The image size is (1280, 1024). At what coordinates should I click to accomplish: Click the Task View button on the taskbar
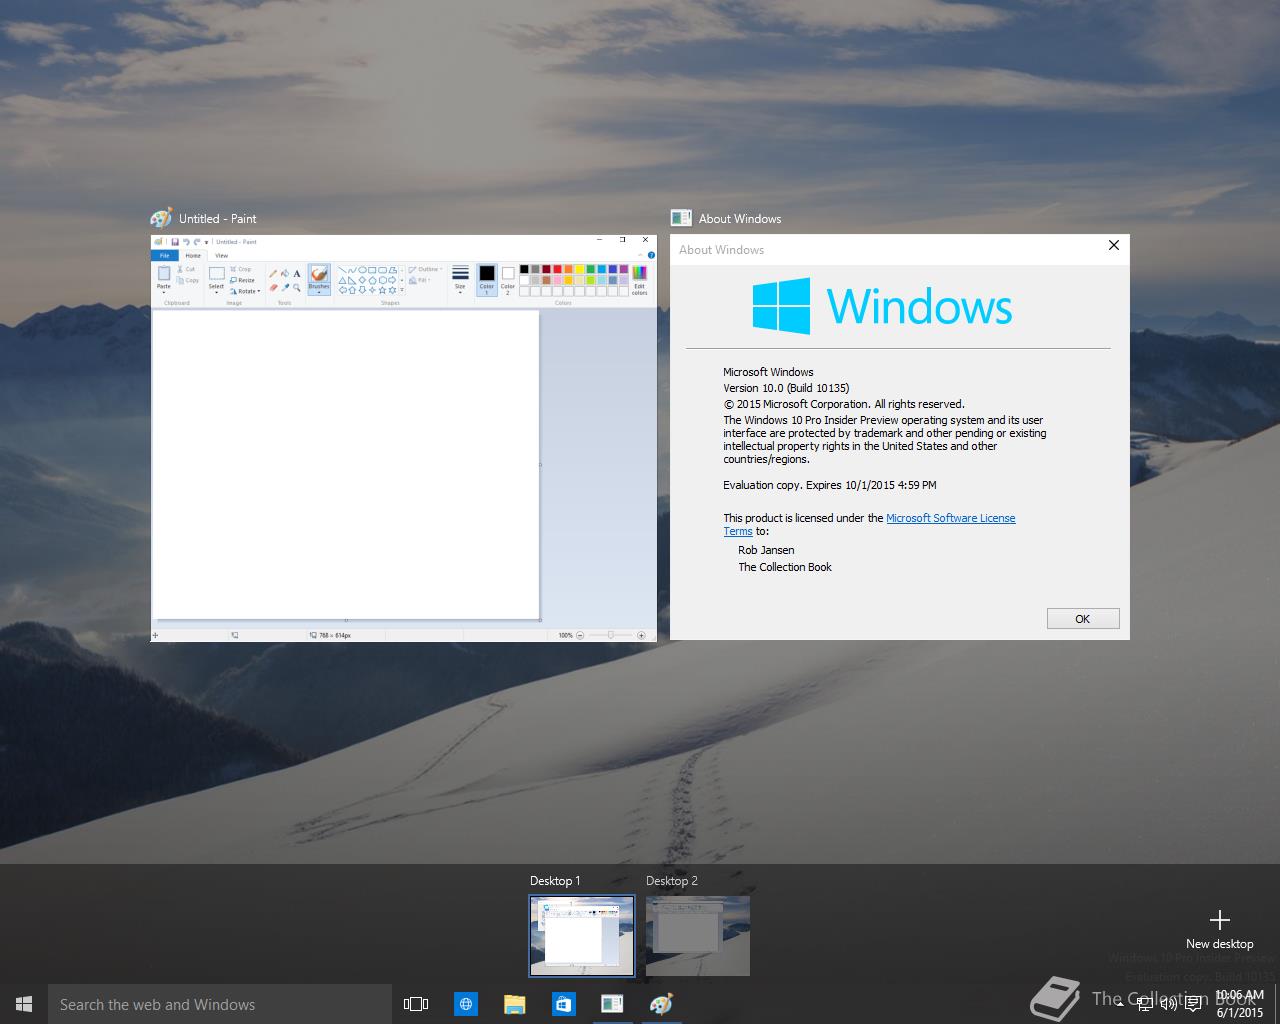tap(416, 1004)
